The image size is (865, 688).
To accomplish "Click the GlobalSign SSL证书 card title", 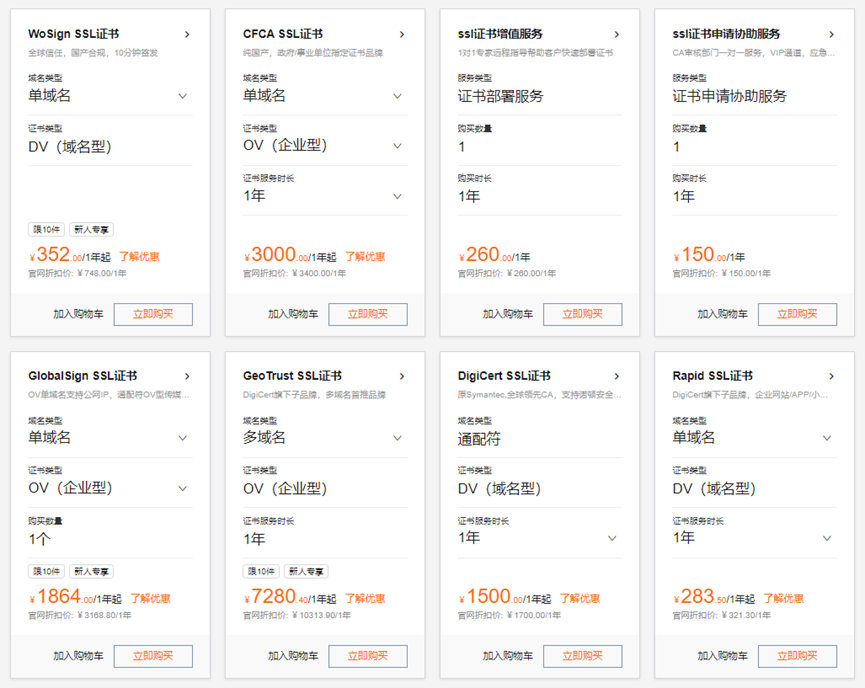I will 83,376.
